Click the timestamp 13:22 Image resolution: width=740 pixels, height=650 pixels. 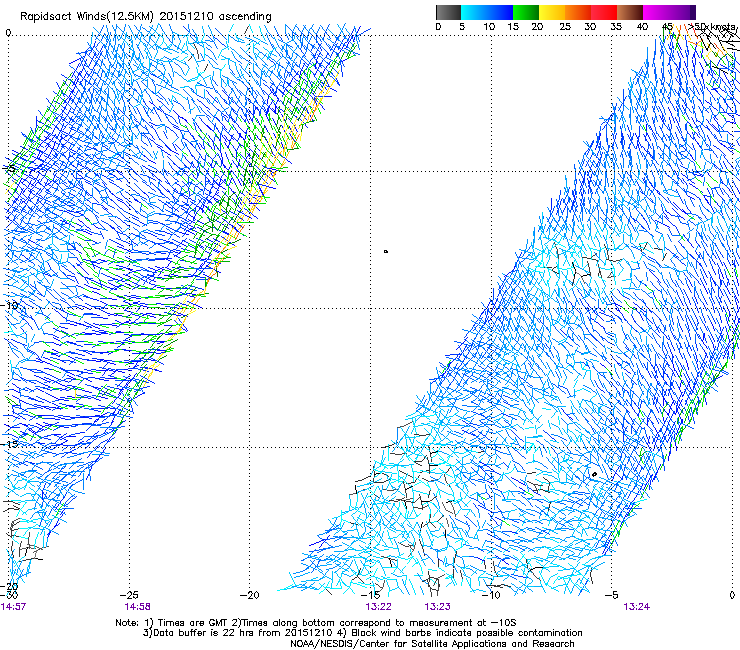point(378,607)
